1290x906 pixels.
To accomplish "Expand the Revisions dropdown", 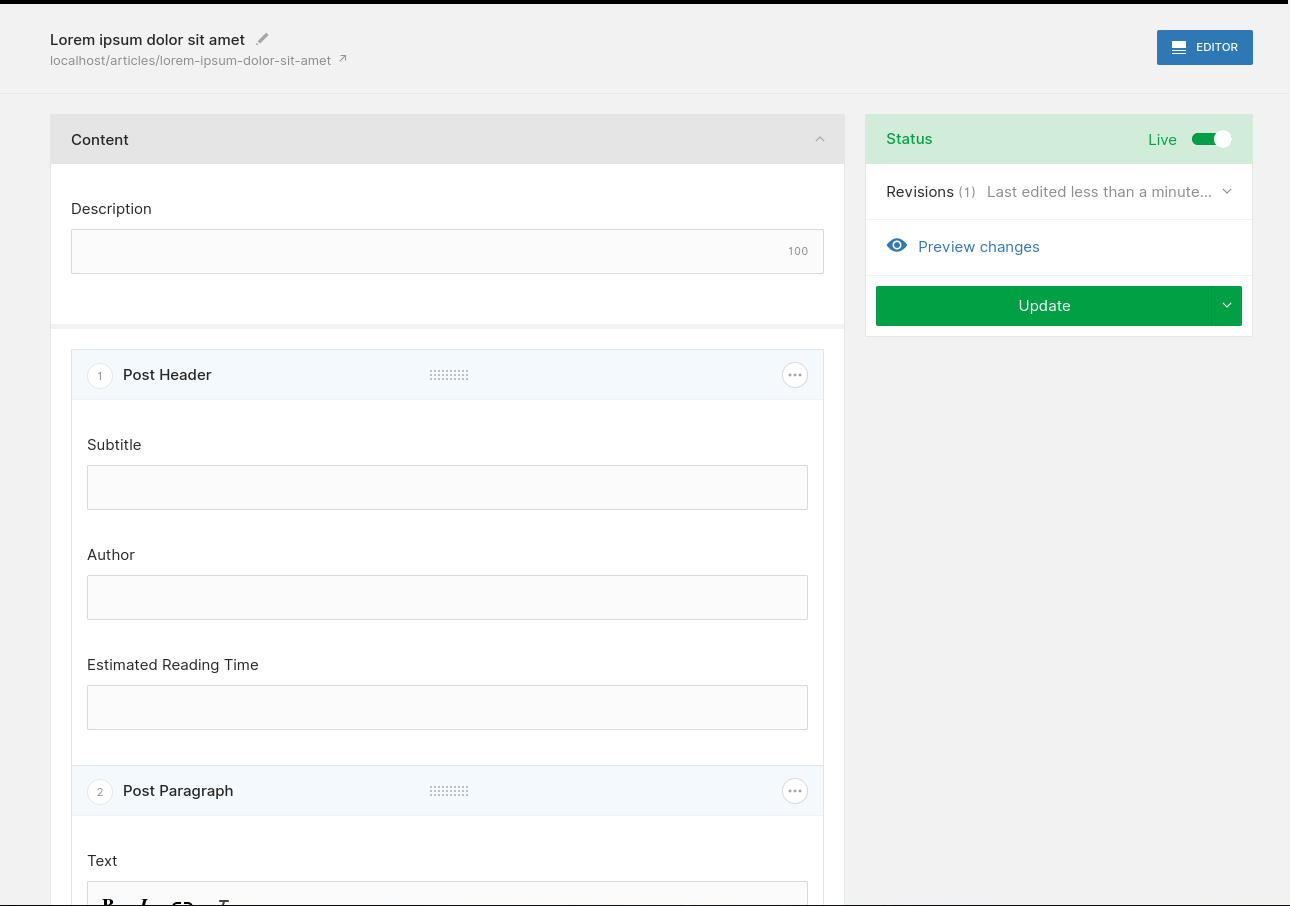I will [x=1227, y=191].
